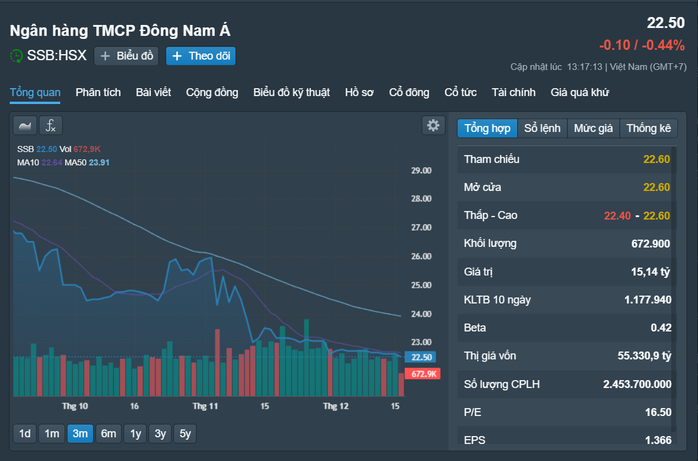Select the Mức giá panel tab
The width and height of the screenshot is (698, 461).
593,128
